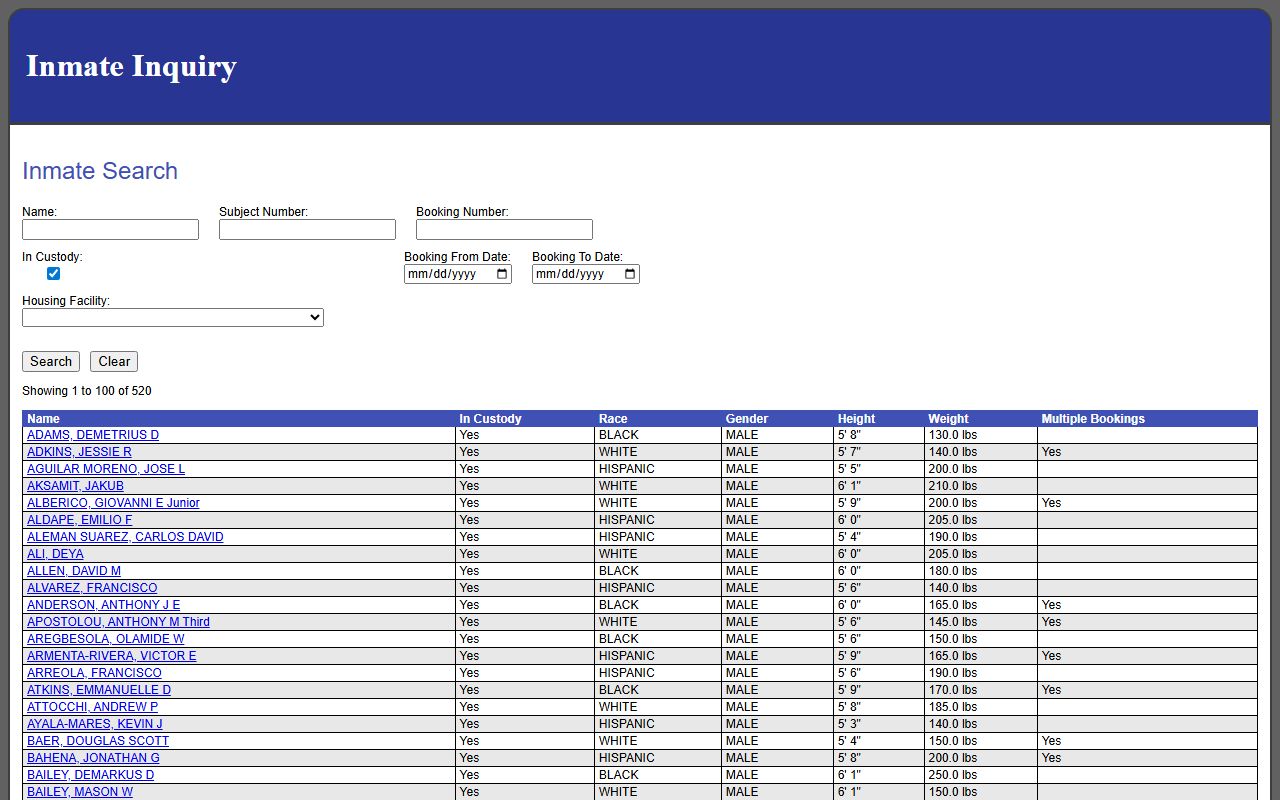Viewport: 1280px width, 800px height.
Task: Open ARMENTA-RIVERA, VICTOR E inmate link
Action: pyautogui.click(x=112, y=656)
